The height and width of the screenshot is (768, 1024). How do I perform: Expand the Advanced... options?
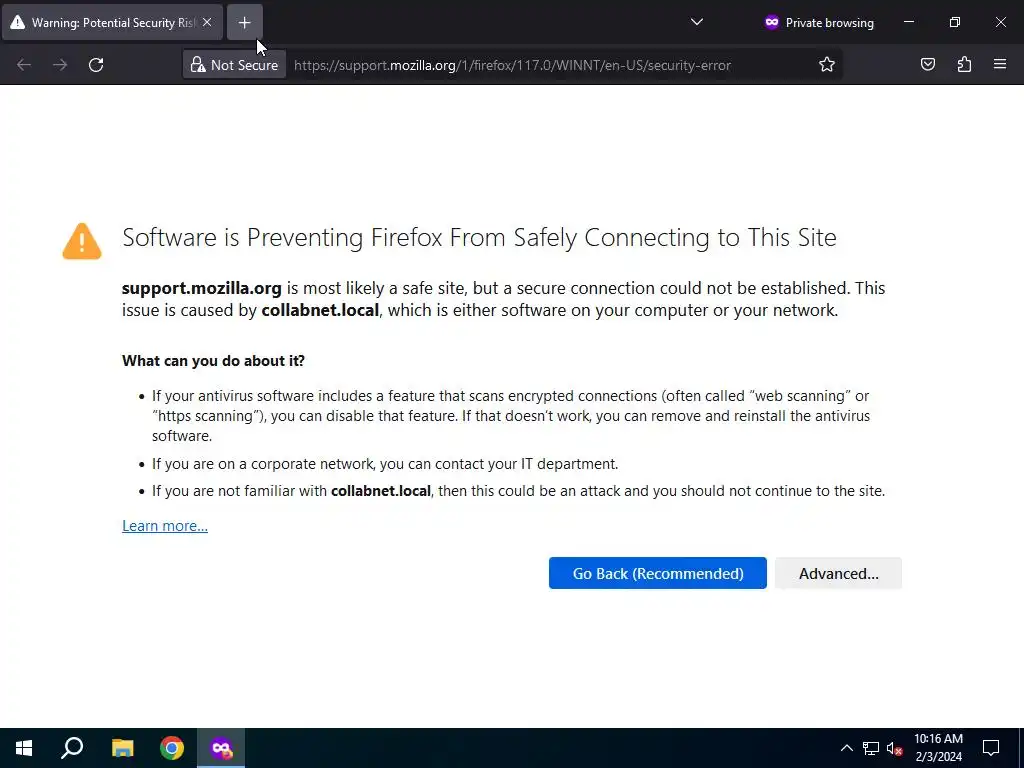pos(838,573)
